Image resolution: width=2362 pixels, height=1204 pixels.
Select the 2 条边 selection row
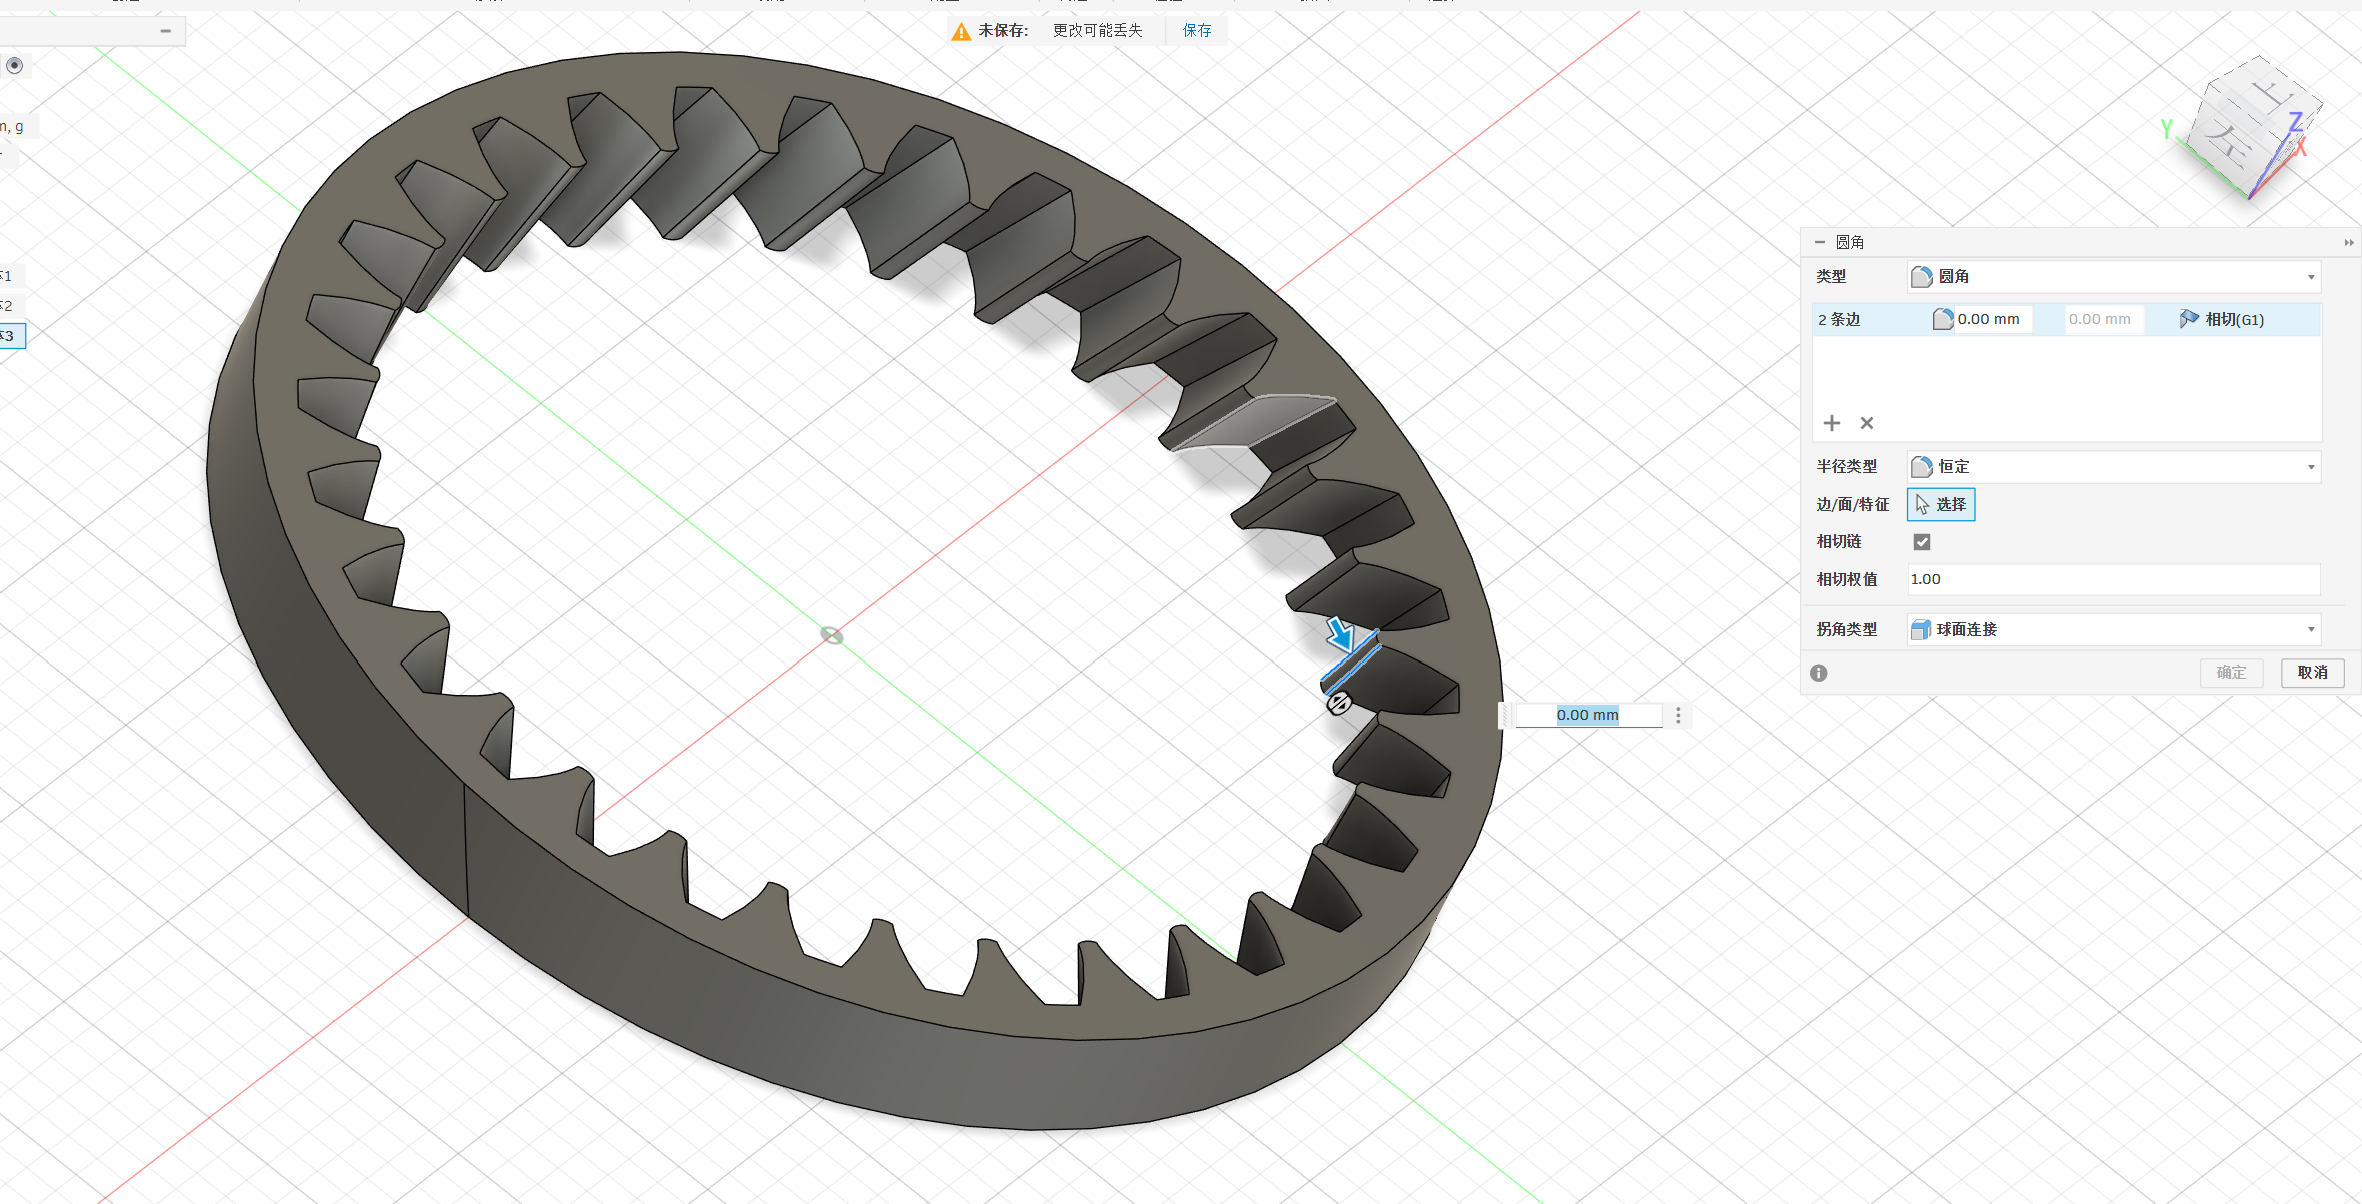pyautogui.click(x=2066, y=320)
